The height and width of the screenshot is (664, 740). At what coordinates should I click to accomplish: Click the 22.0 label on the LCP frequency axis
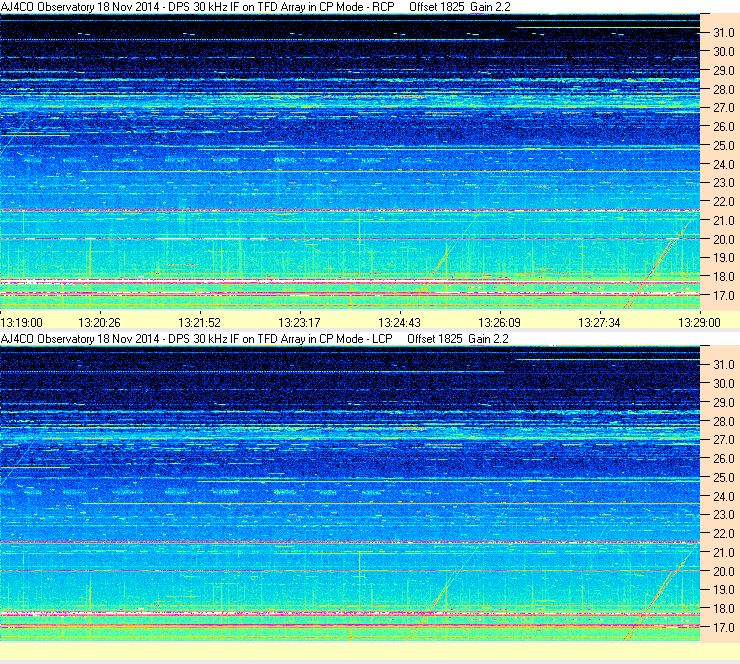[x=723, y=534]
